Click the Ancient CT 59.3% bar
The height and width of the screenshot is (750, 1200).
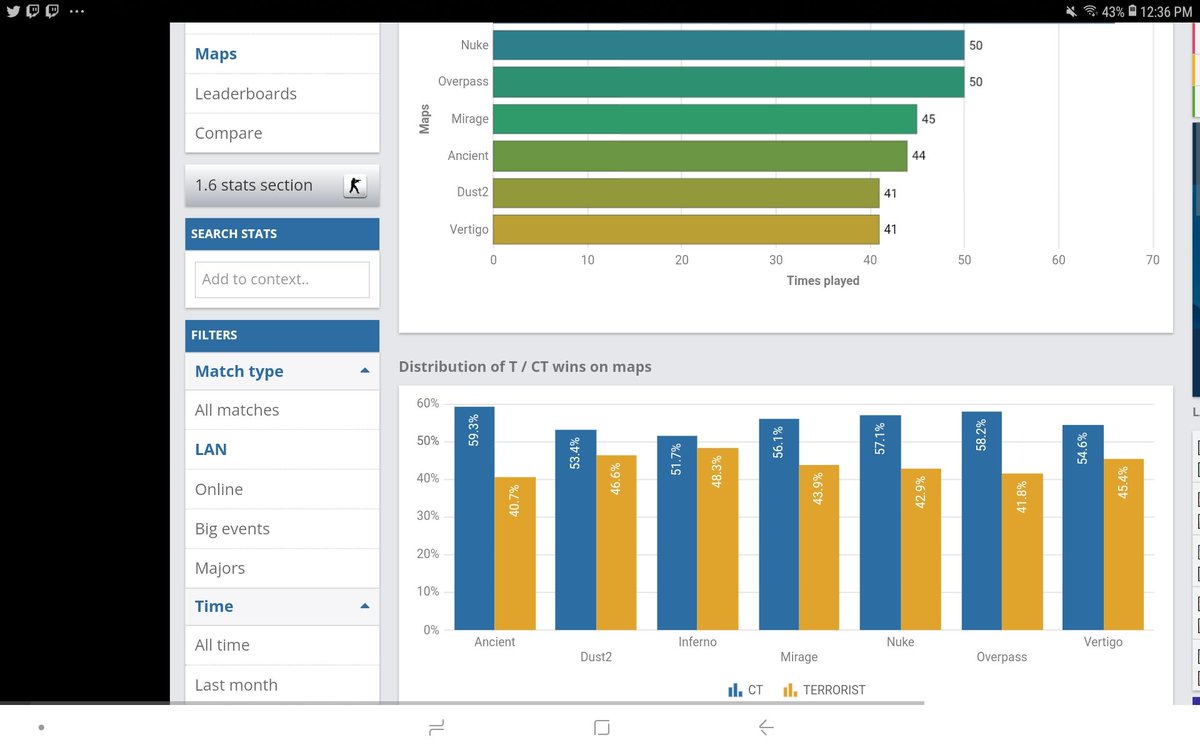coord(474,518)
